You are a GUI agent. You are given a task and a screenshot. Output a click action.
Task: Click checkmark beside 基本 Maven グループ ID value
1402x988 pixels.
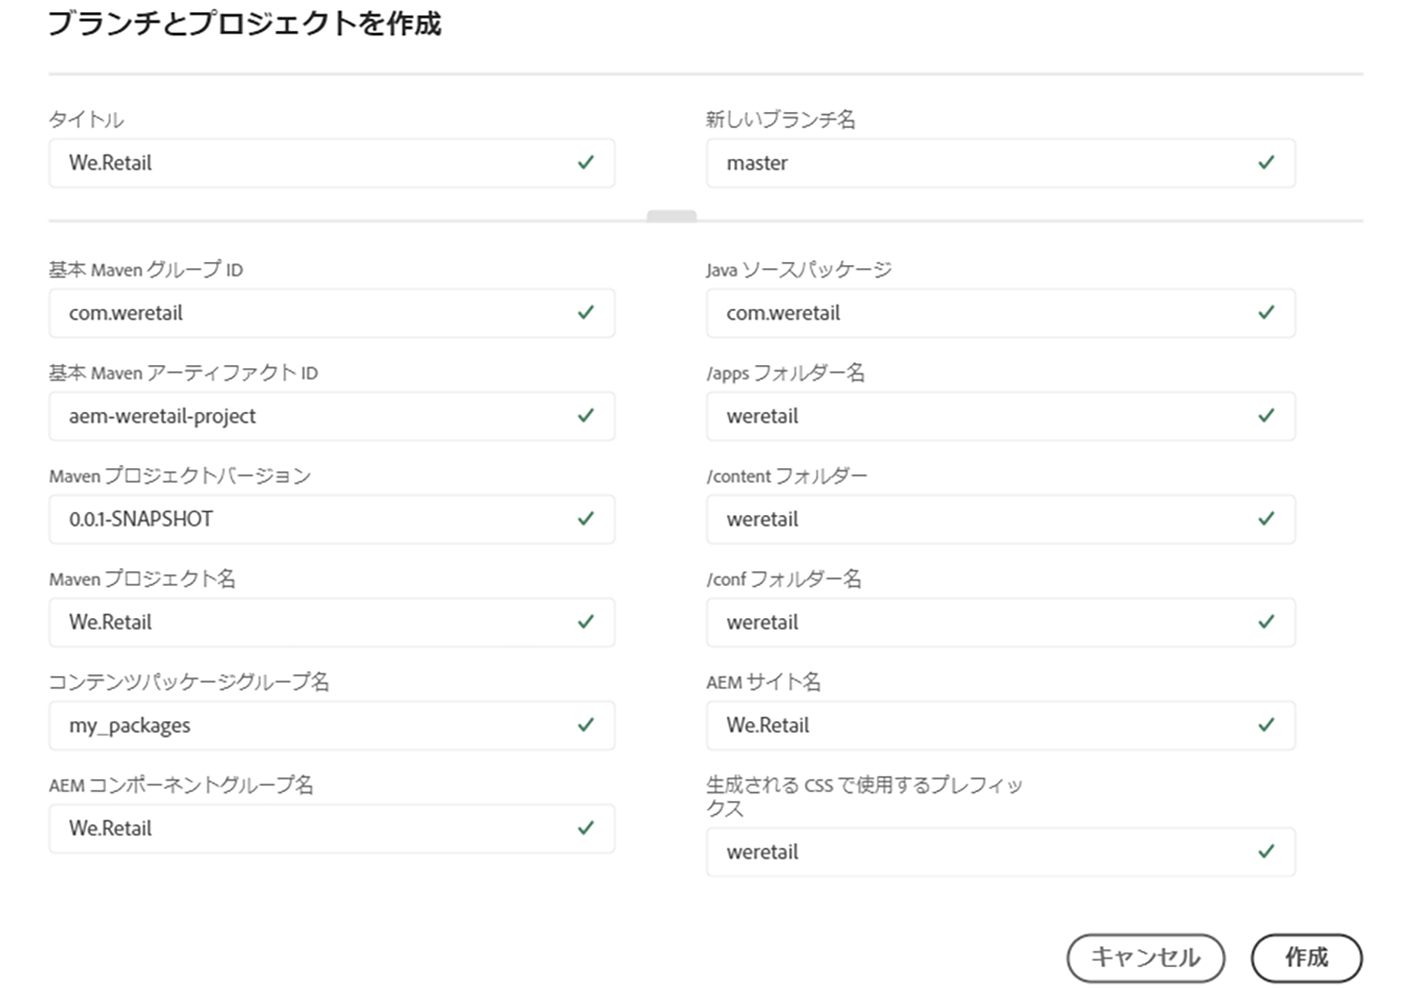586,312
